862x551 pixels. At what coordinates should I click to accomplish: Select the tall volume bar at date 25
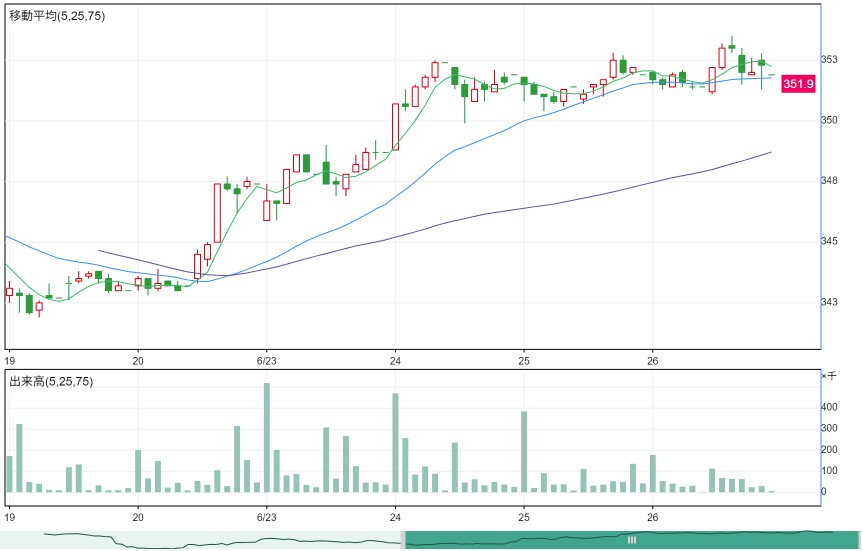(x=524, y=452)
